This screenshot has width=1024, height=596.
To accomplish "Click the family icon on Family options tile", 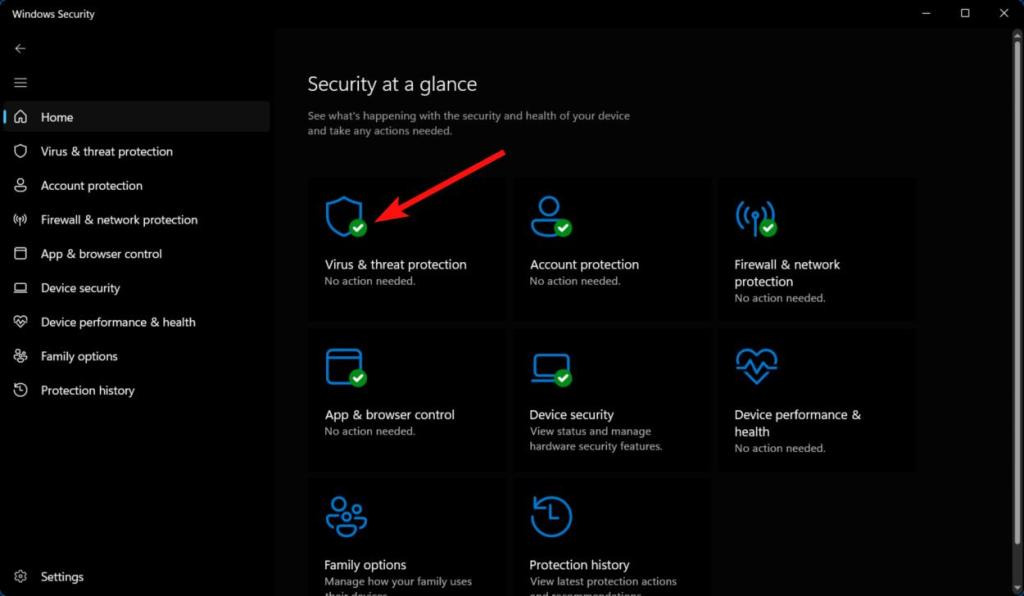I will pyautogui.click(x=346, y=516).
